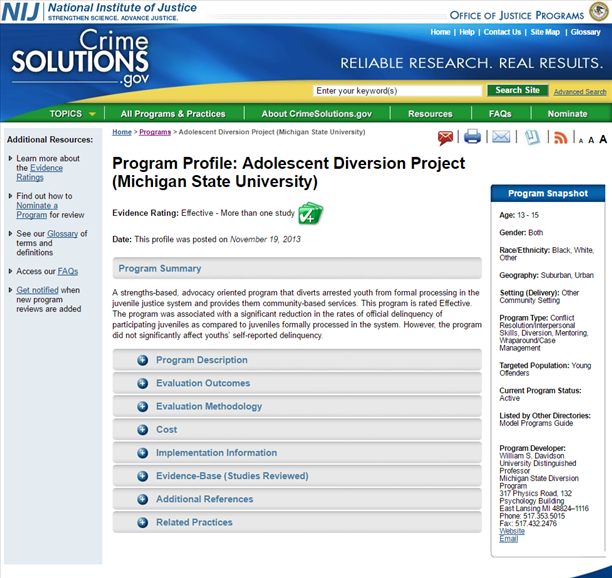Expand the Additional References section
The image size is (612, 578).
297,499
